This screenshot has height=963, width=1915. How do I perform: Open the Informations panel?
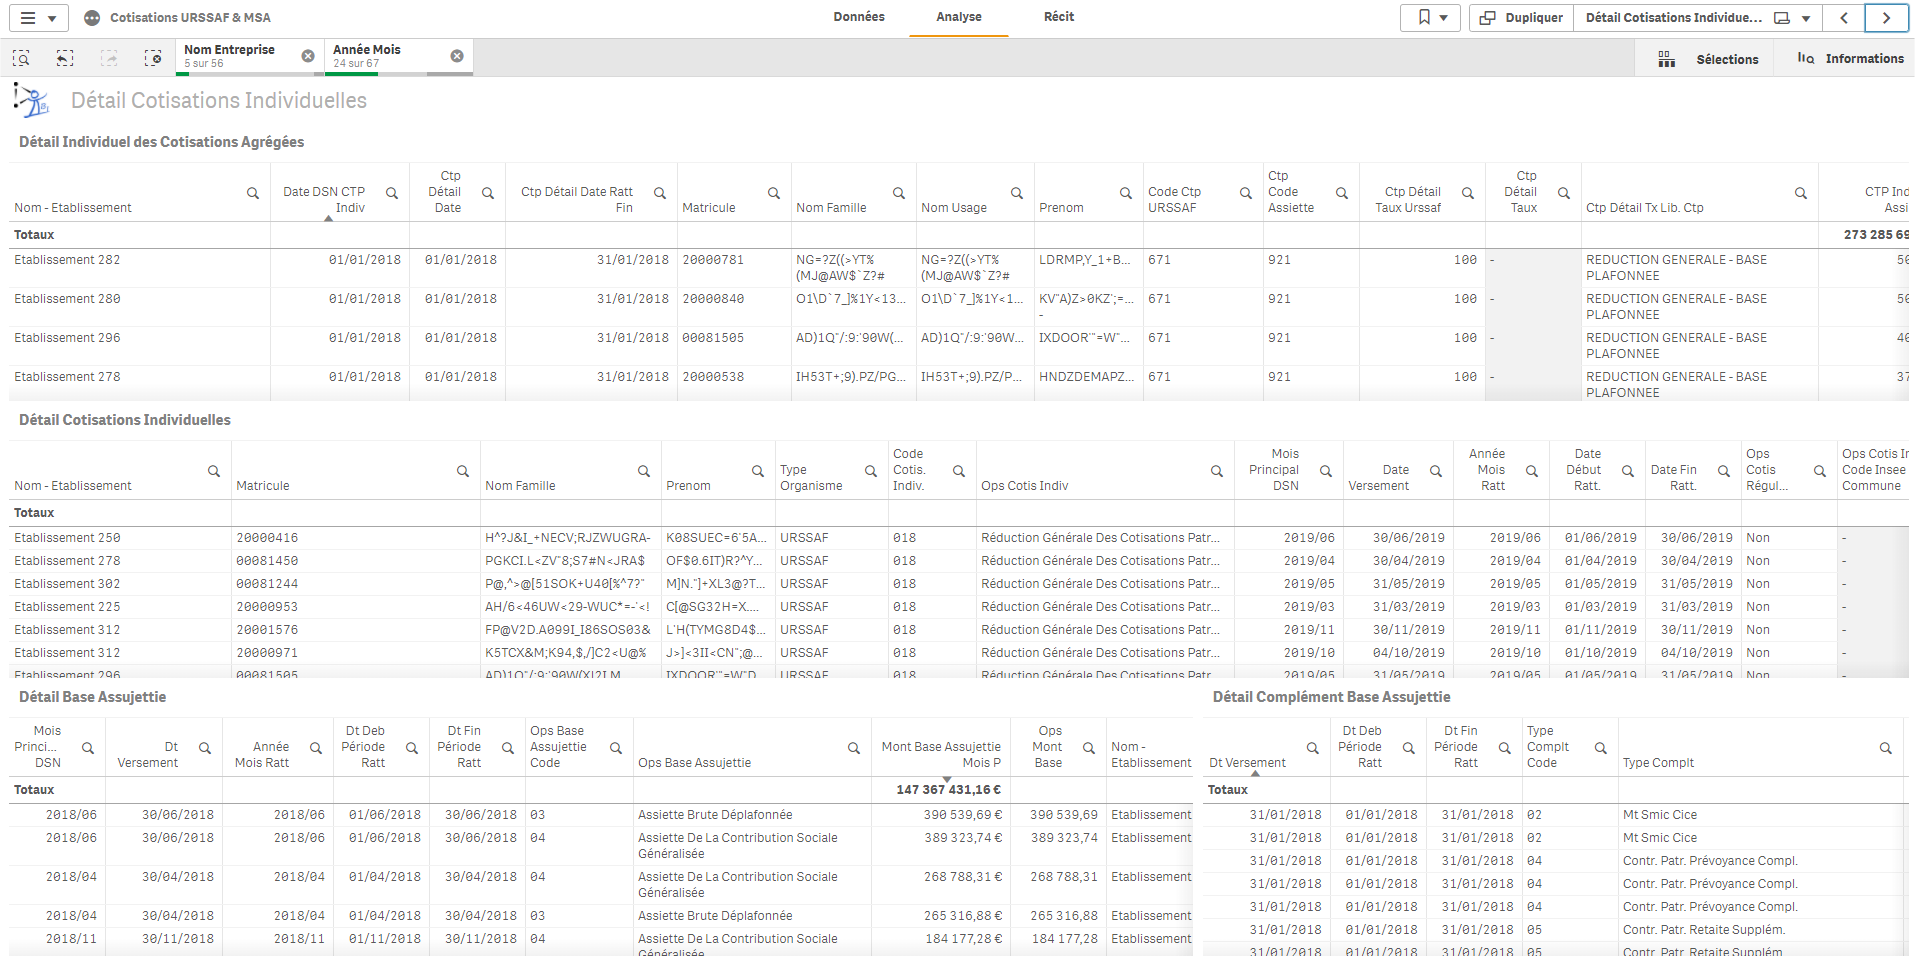tap(1850, 59)
